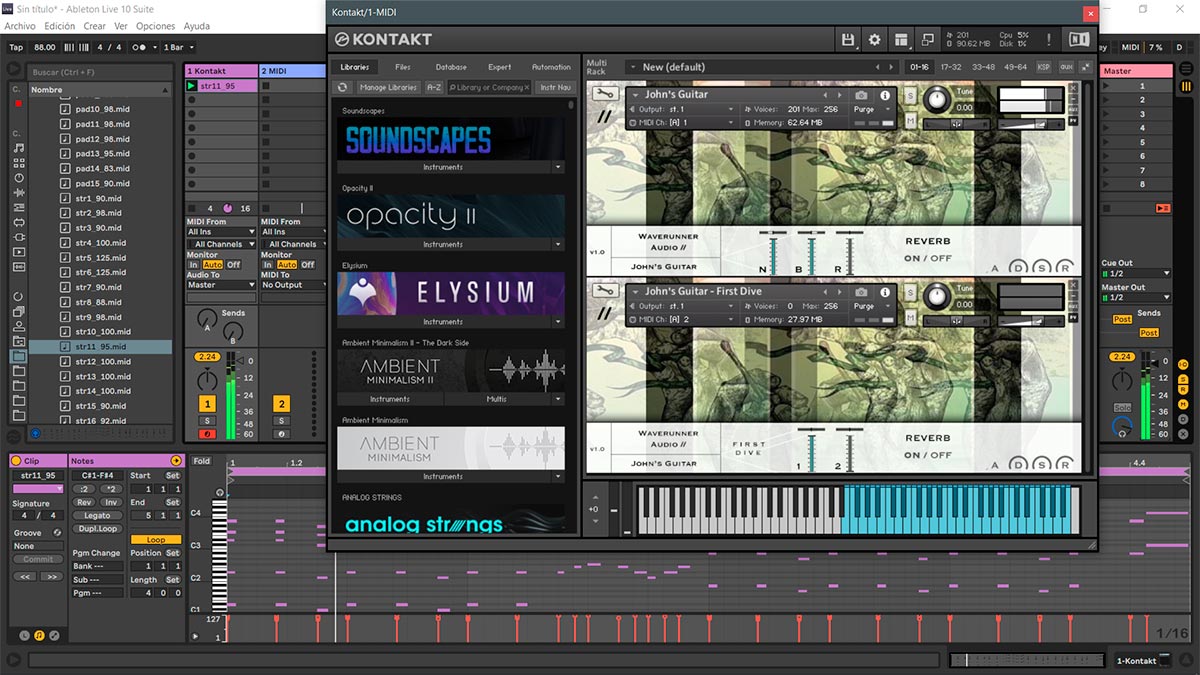Click the Native Instruments logo in Kontakt
This screenshot has width=1200, height=675.
click(x=1079, y=39)
